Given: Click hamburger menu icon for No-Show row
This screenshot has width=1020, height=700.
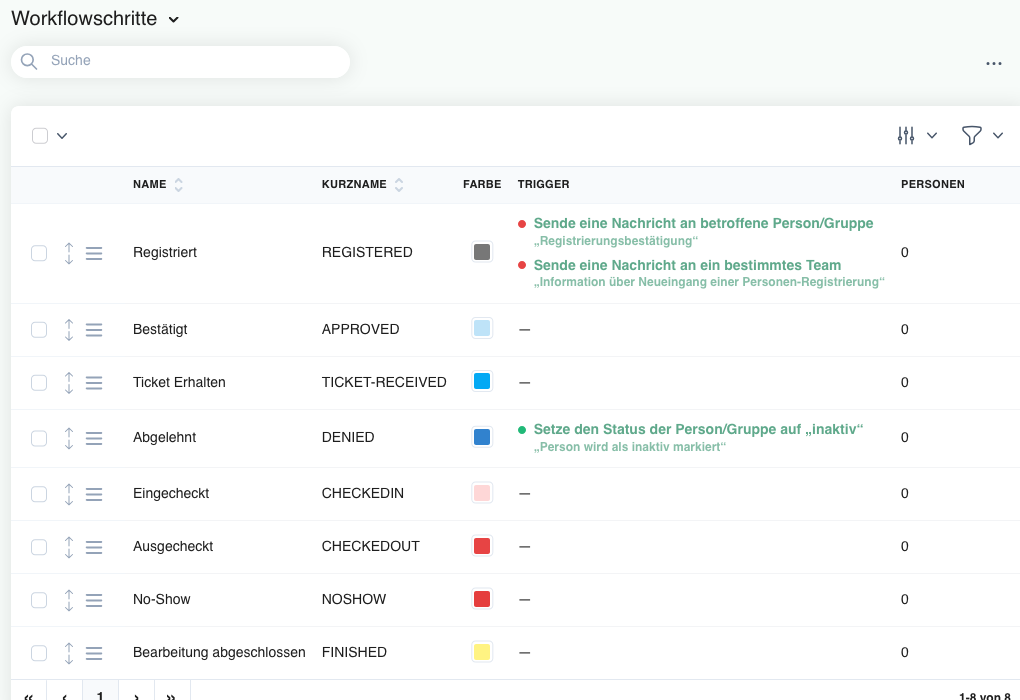Looking at the screenshot, I should (94, 600).
